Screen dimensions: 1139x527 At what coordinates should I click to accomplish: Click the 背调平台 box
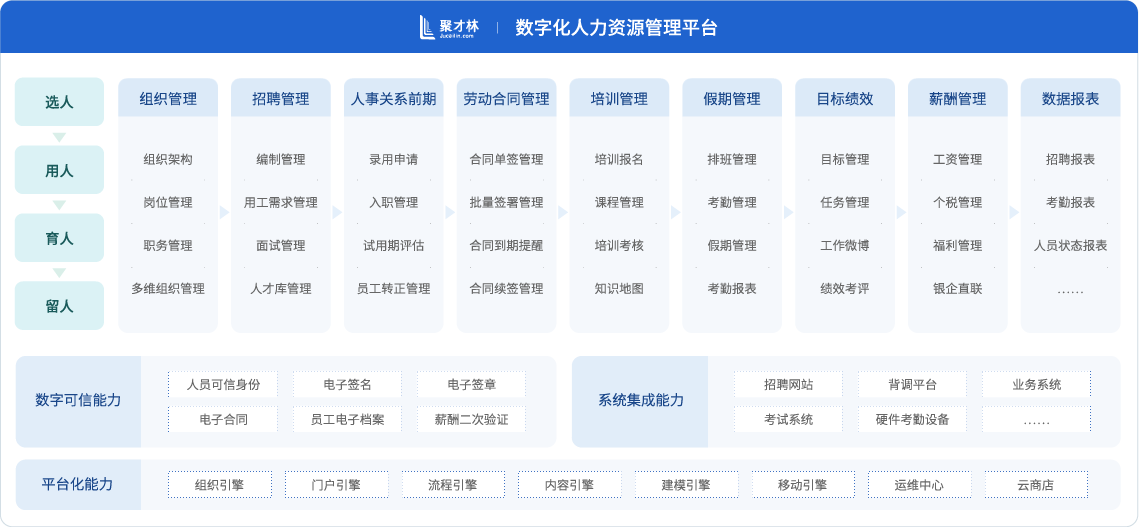pyautogui.click(x=912, y=385)
